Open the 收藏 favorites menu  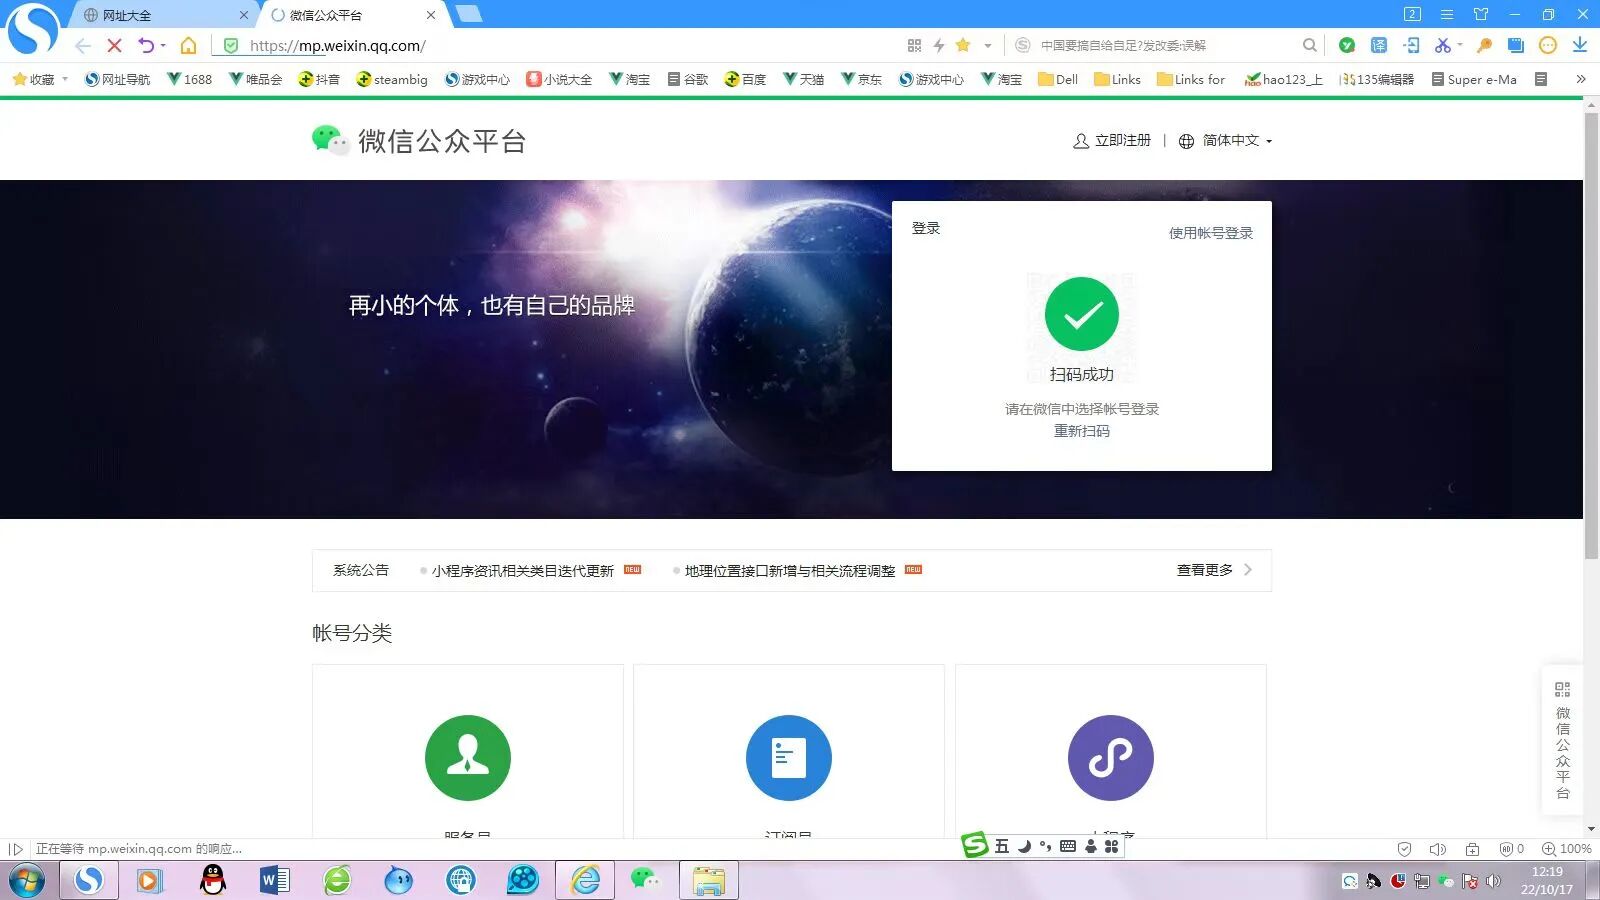click(x=40, y=79)
